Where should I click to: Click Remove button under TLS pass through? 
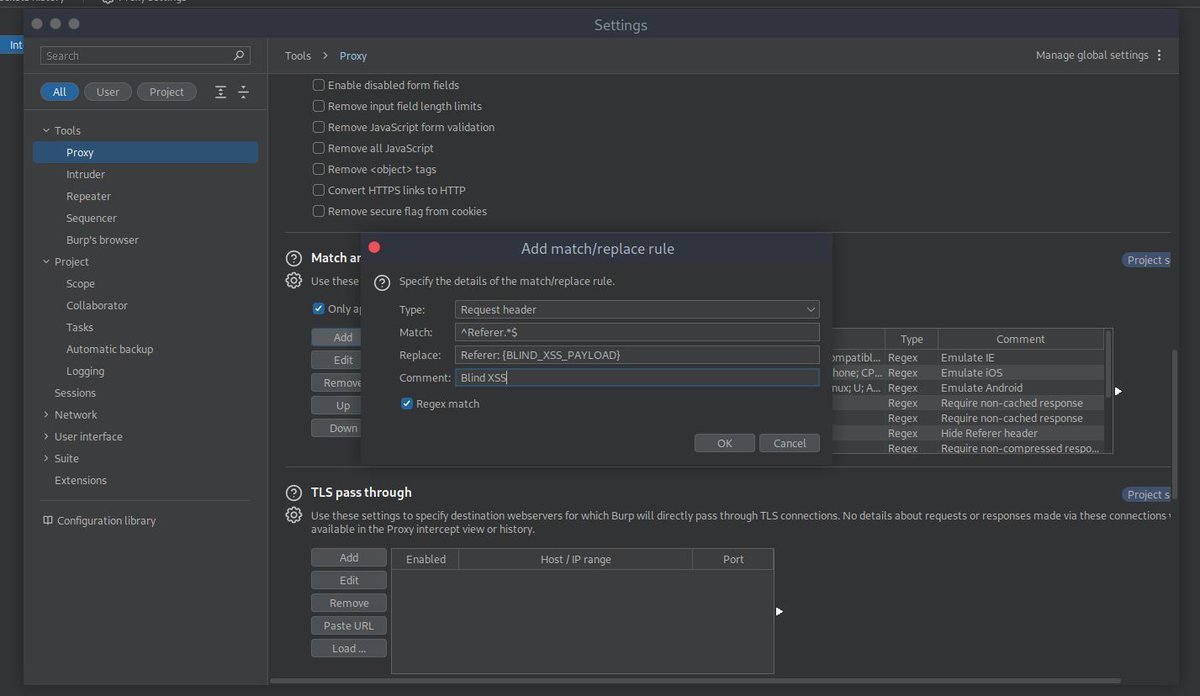tap(349, 604)
